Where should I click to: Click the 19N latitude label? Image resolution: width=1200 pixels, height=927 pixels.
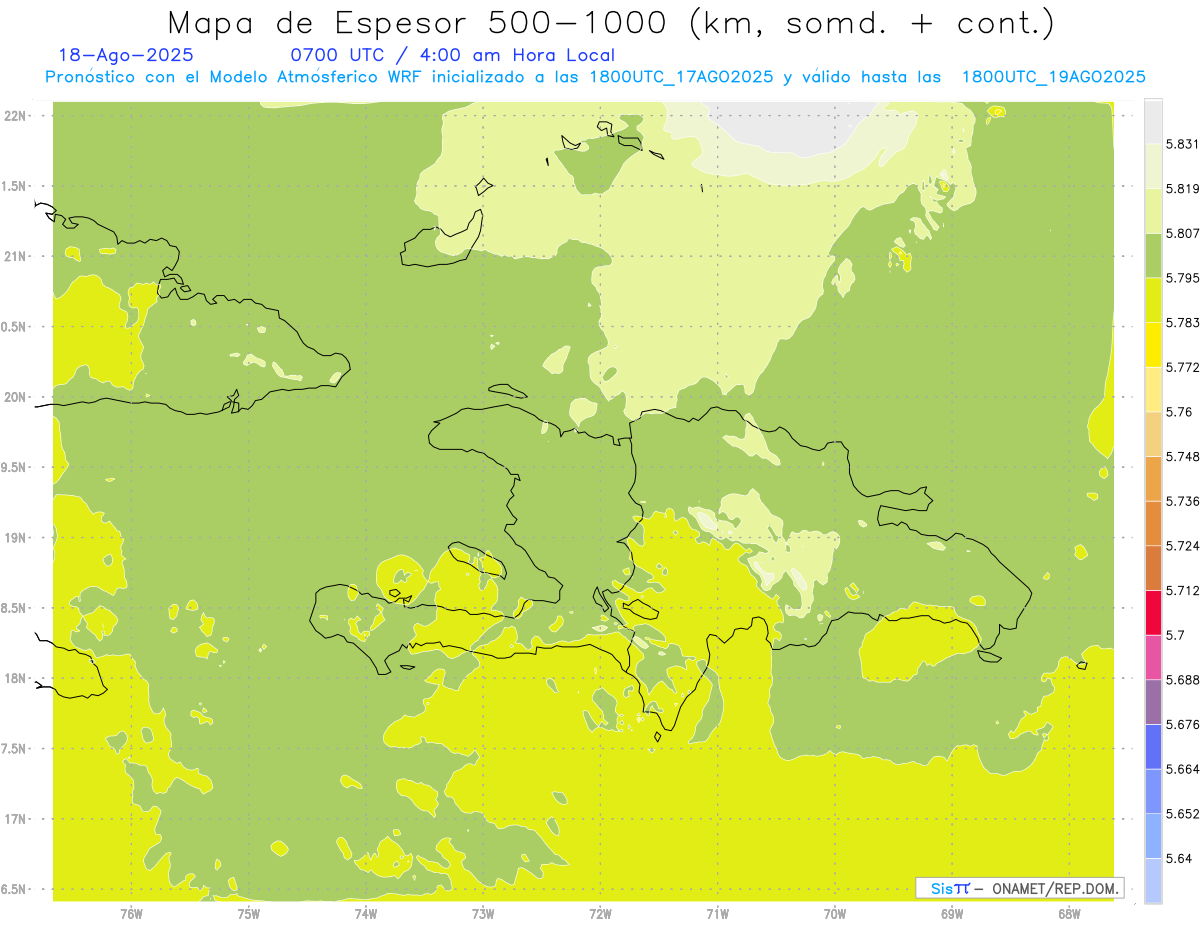(x=14, y=538)
